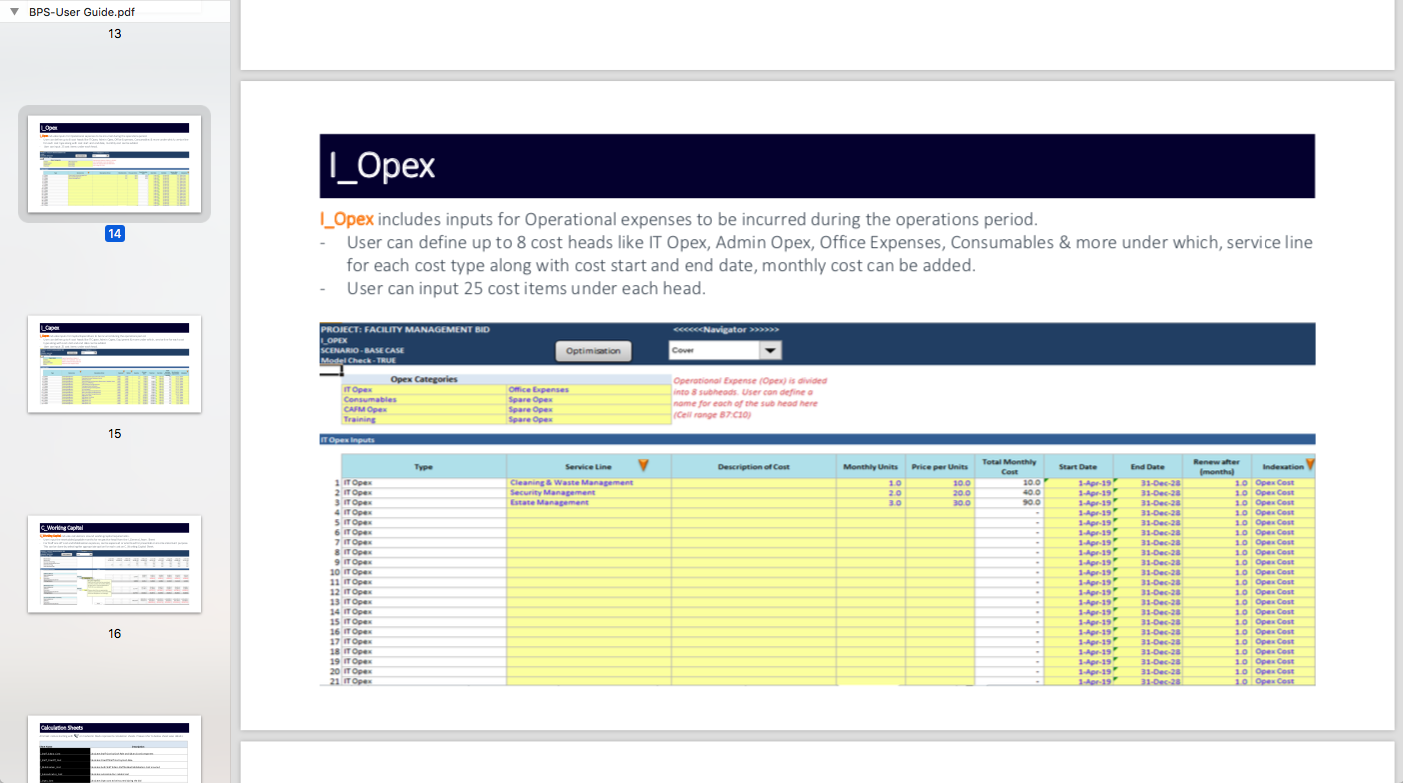The height and width of the screenshot is (783, 1403).
Task: Click the Consumables cell under Opex Categories
Action: point(369,398)
